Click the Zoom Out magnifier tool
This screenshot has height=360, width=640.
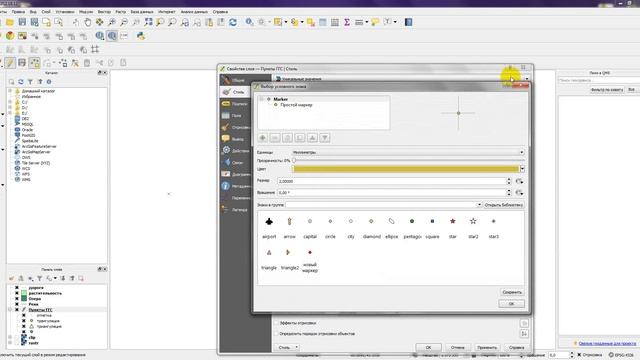click(x=124, y=22)
